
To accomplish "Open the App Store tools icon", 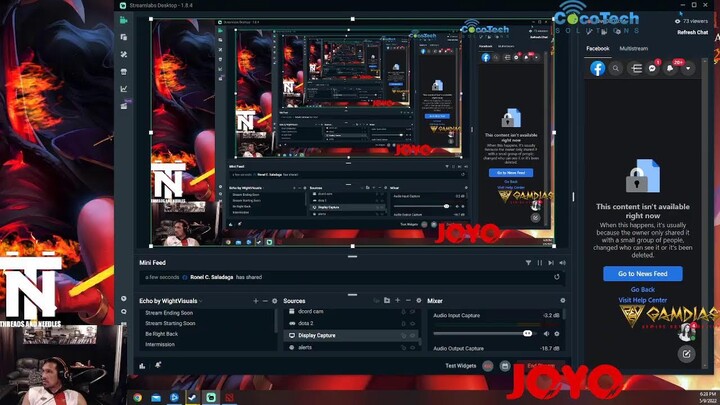I will [124, 54].
